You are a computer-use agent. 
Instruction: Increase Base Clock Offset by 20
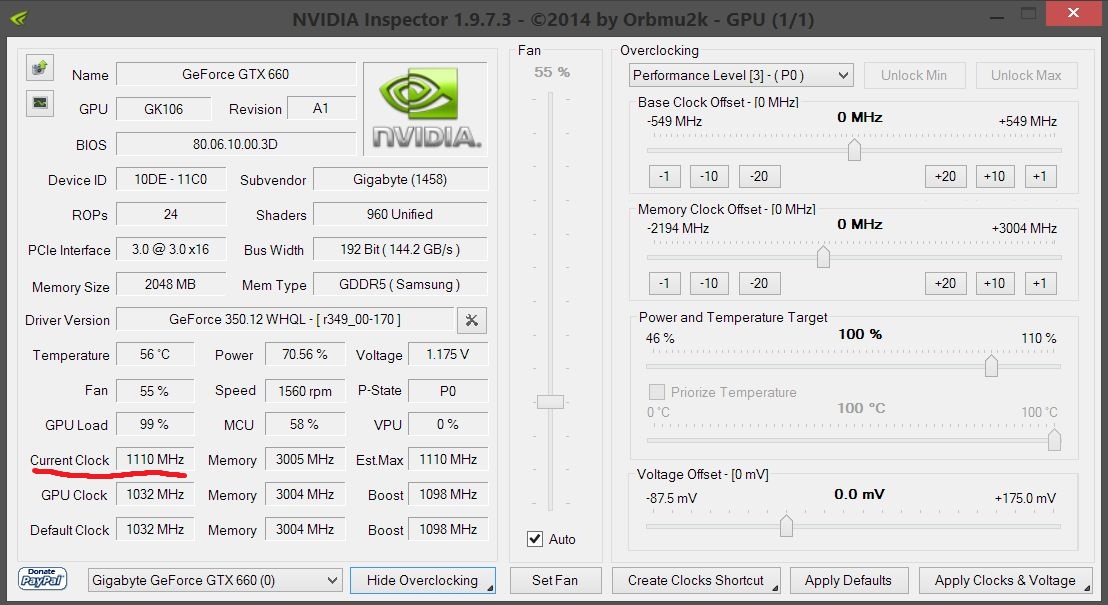[945, 176]
